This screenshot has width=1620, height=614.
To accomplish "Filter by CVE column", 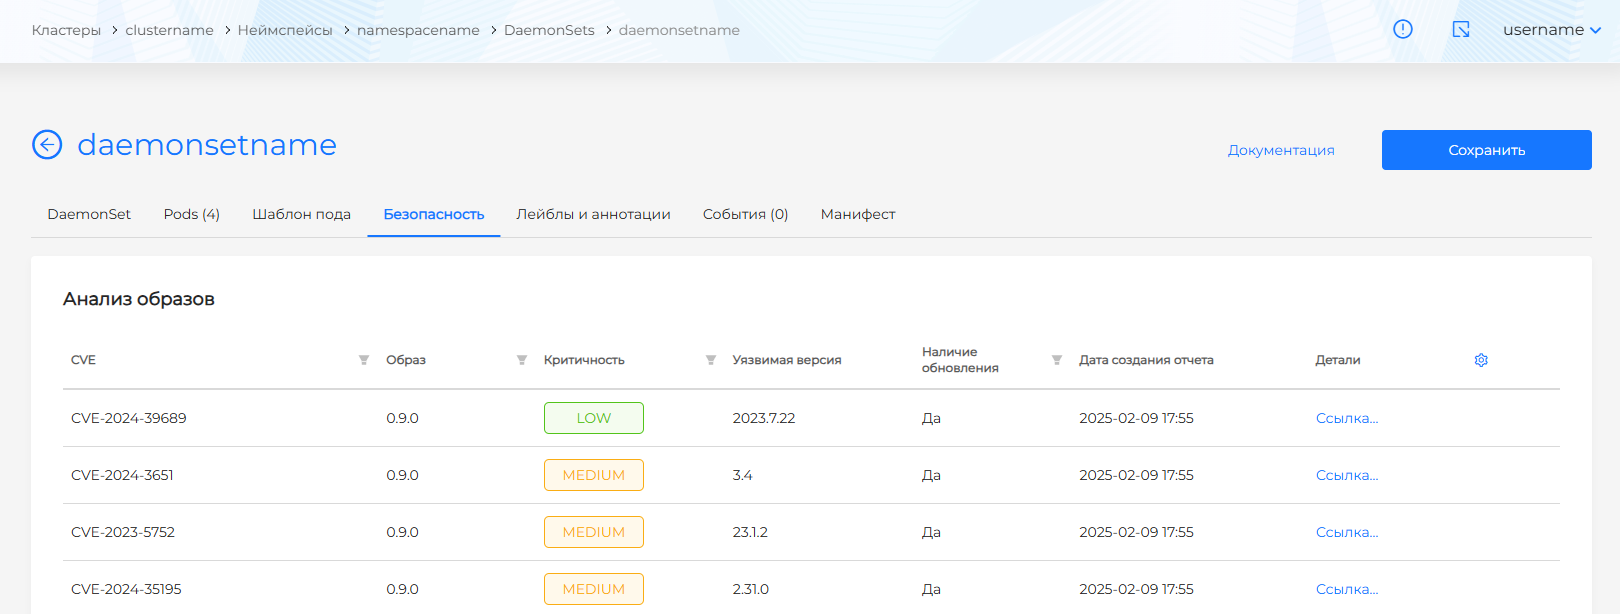I will [364, 360].
